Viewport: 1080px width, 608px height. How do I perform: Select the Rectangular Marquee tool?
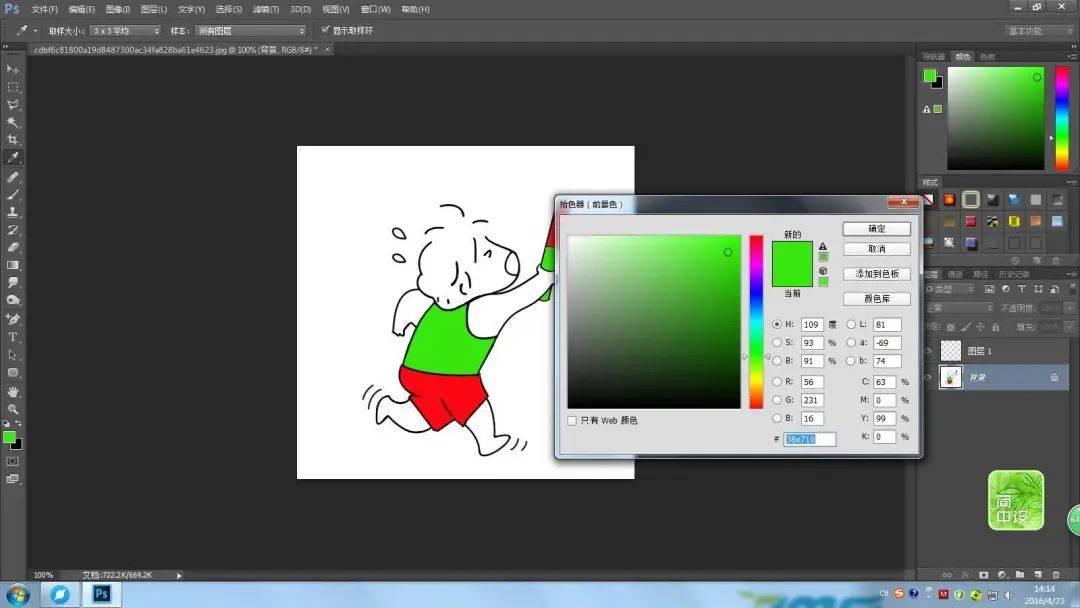pos(12,87)
